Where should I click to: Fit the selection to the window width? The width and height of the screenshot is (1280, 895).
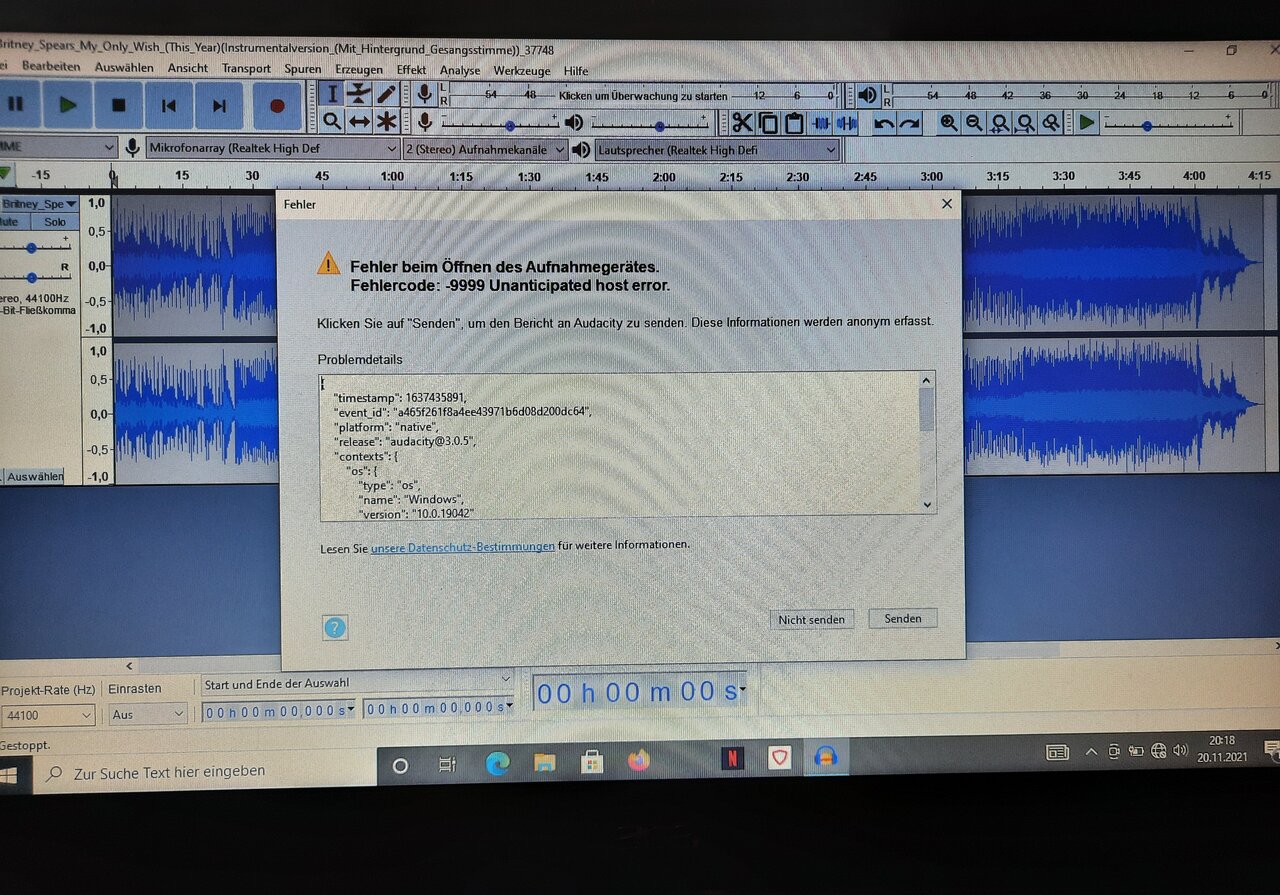(x=1000, y=123)
